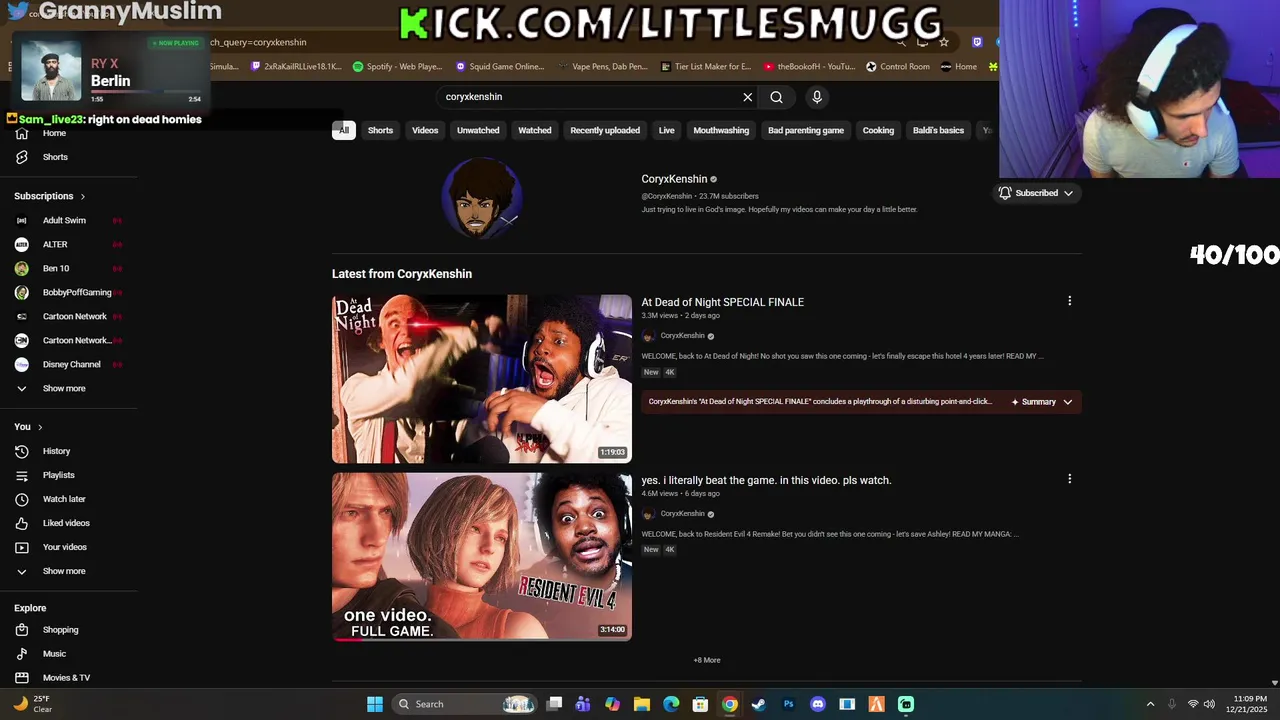Open Watch later in sidebar

coord(64,499)
